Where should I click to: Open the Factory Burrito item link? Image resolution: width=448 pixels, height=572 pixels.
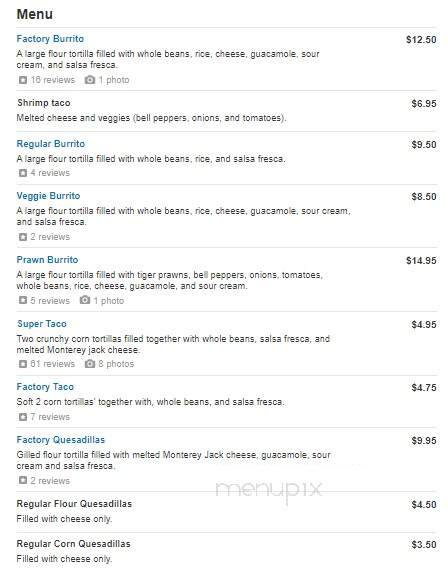[x=50, y=39]
